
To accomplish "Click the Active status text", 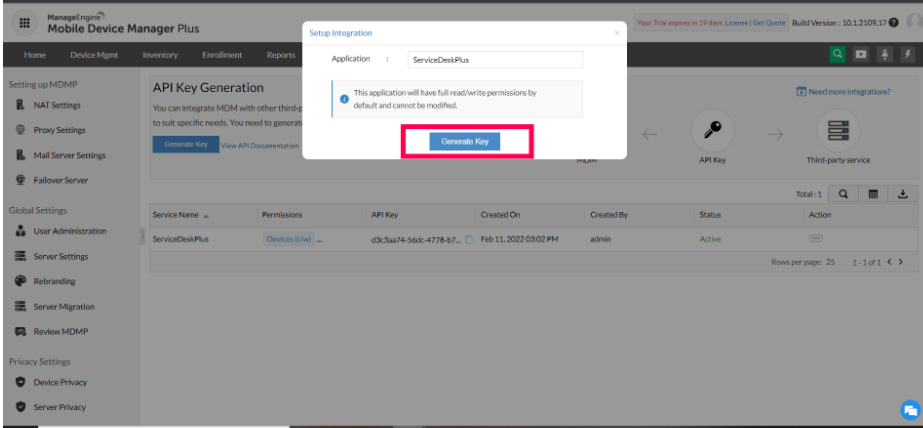I will pyautogui.click(x=710, y=239).
